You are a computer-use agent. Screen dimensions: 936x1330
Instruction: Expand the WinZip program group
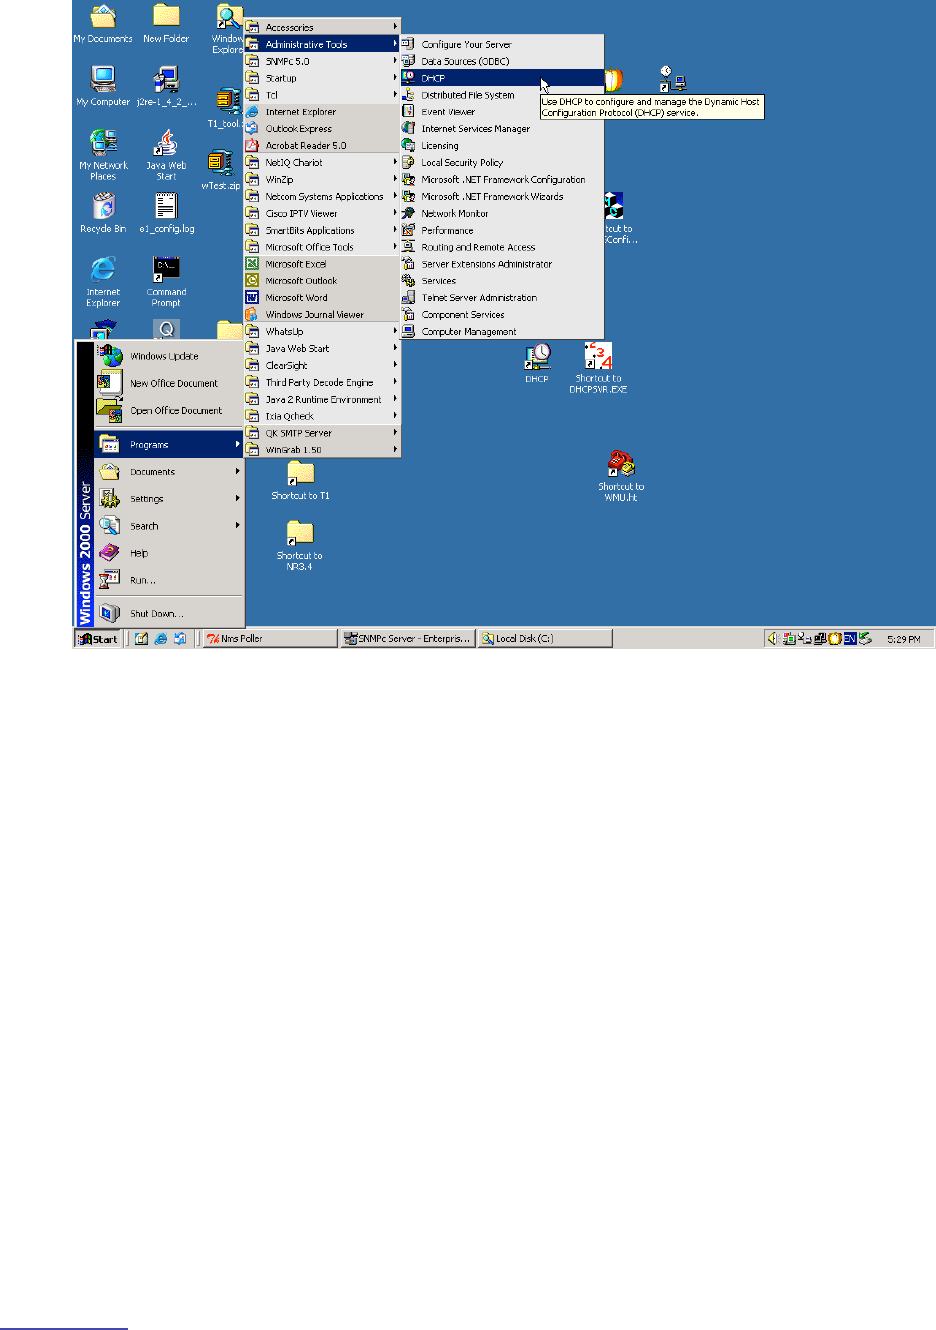click(x=323, y=179)
